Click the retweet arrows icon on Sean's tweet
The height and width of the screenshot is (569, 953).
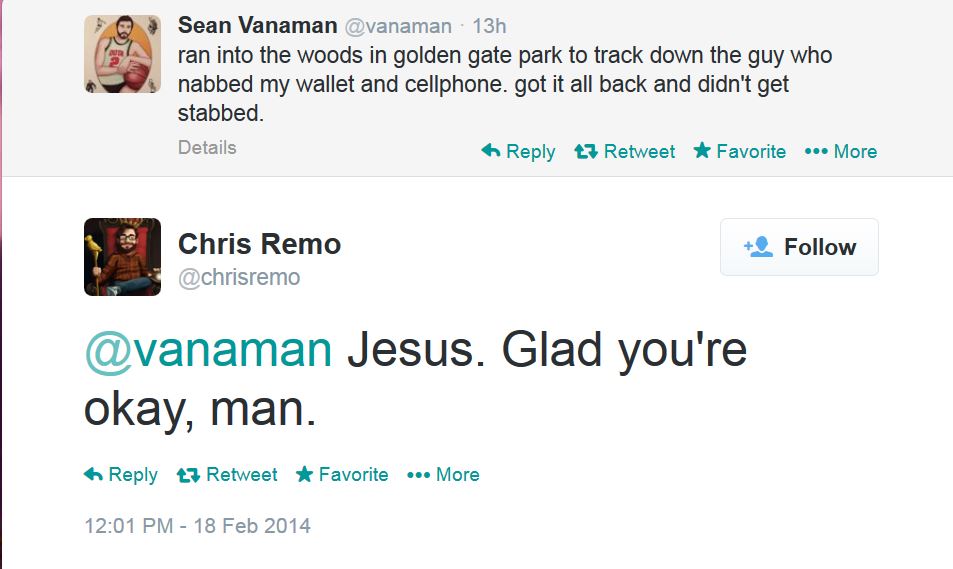pyautogui.click(x=586, y=152)
